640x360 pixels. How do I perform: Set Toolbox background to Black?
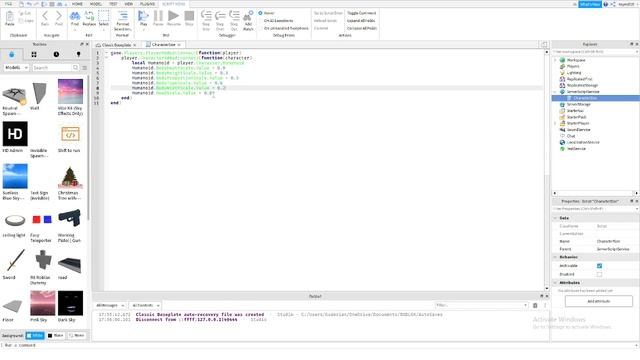(x=56, y=336)
